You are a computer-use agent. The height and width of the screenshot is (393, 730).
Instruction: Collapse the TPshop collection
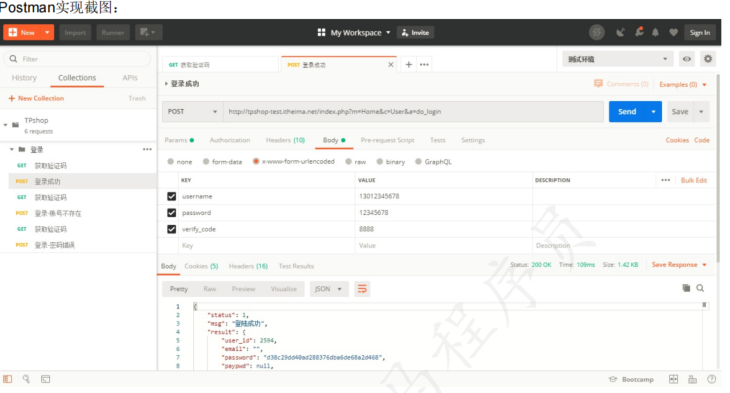6,125
